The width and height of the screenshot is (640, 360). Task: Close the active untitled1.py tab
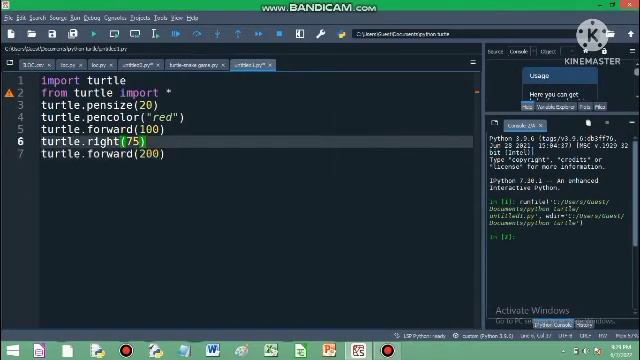click(x=270, y=65)
